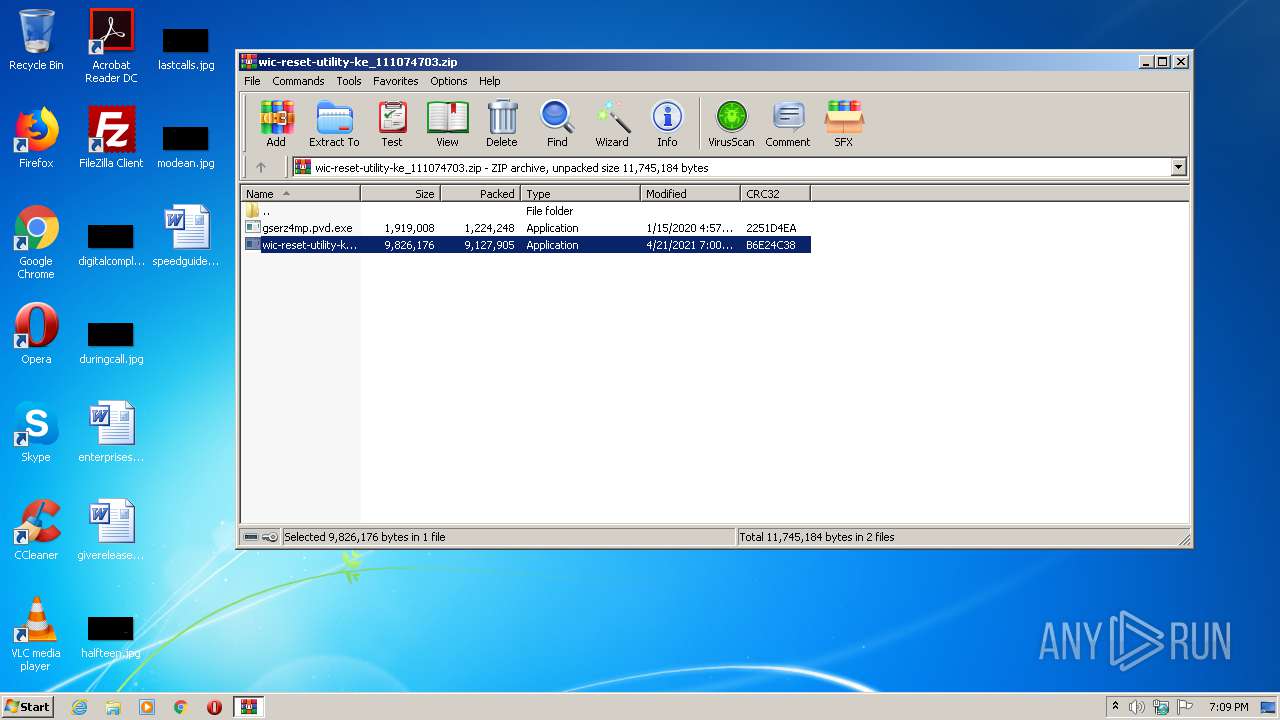Expand the archive path dropdown
Image resolution: width=1280 pixels, height=720 pixels.
pos(1179,168)
